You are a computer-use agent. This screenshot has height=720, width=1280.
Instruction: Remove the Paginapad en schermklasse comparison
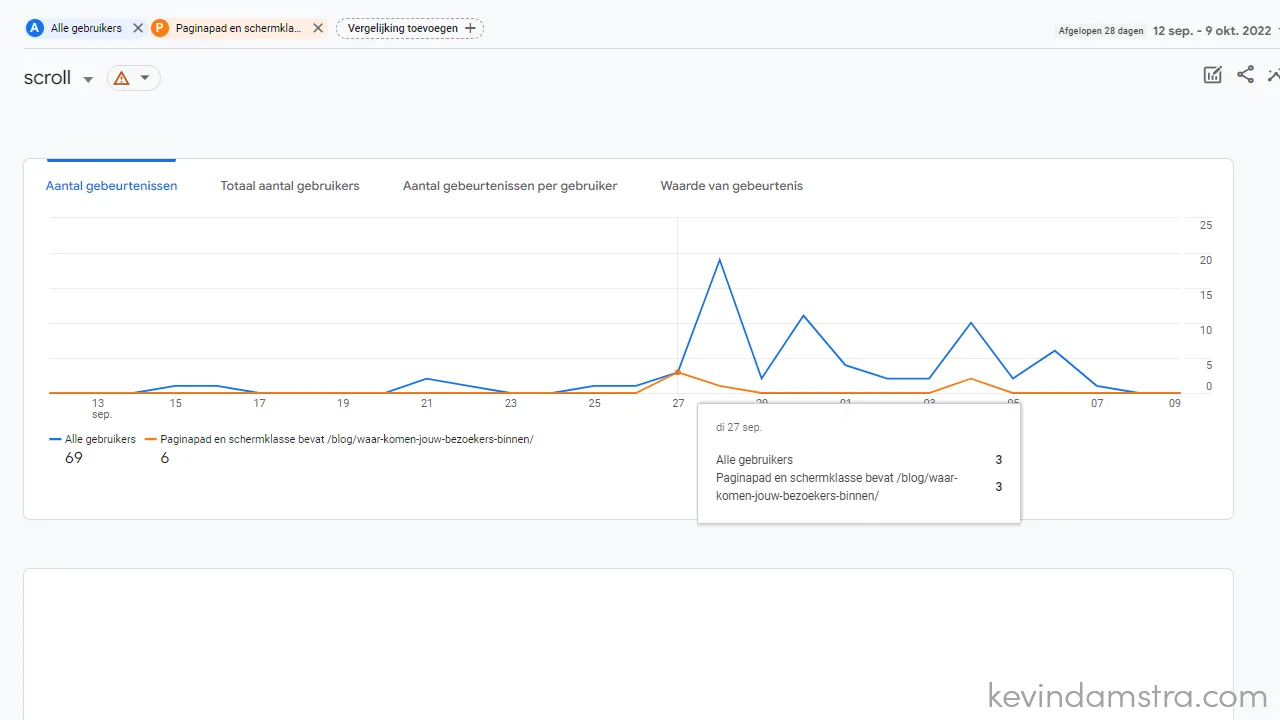pos(318,28)
